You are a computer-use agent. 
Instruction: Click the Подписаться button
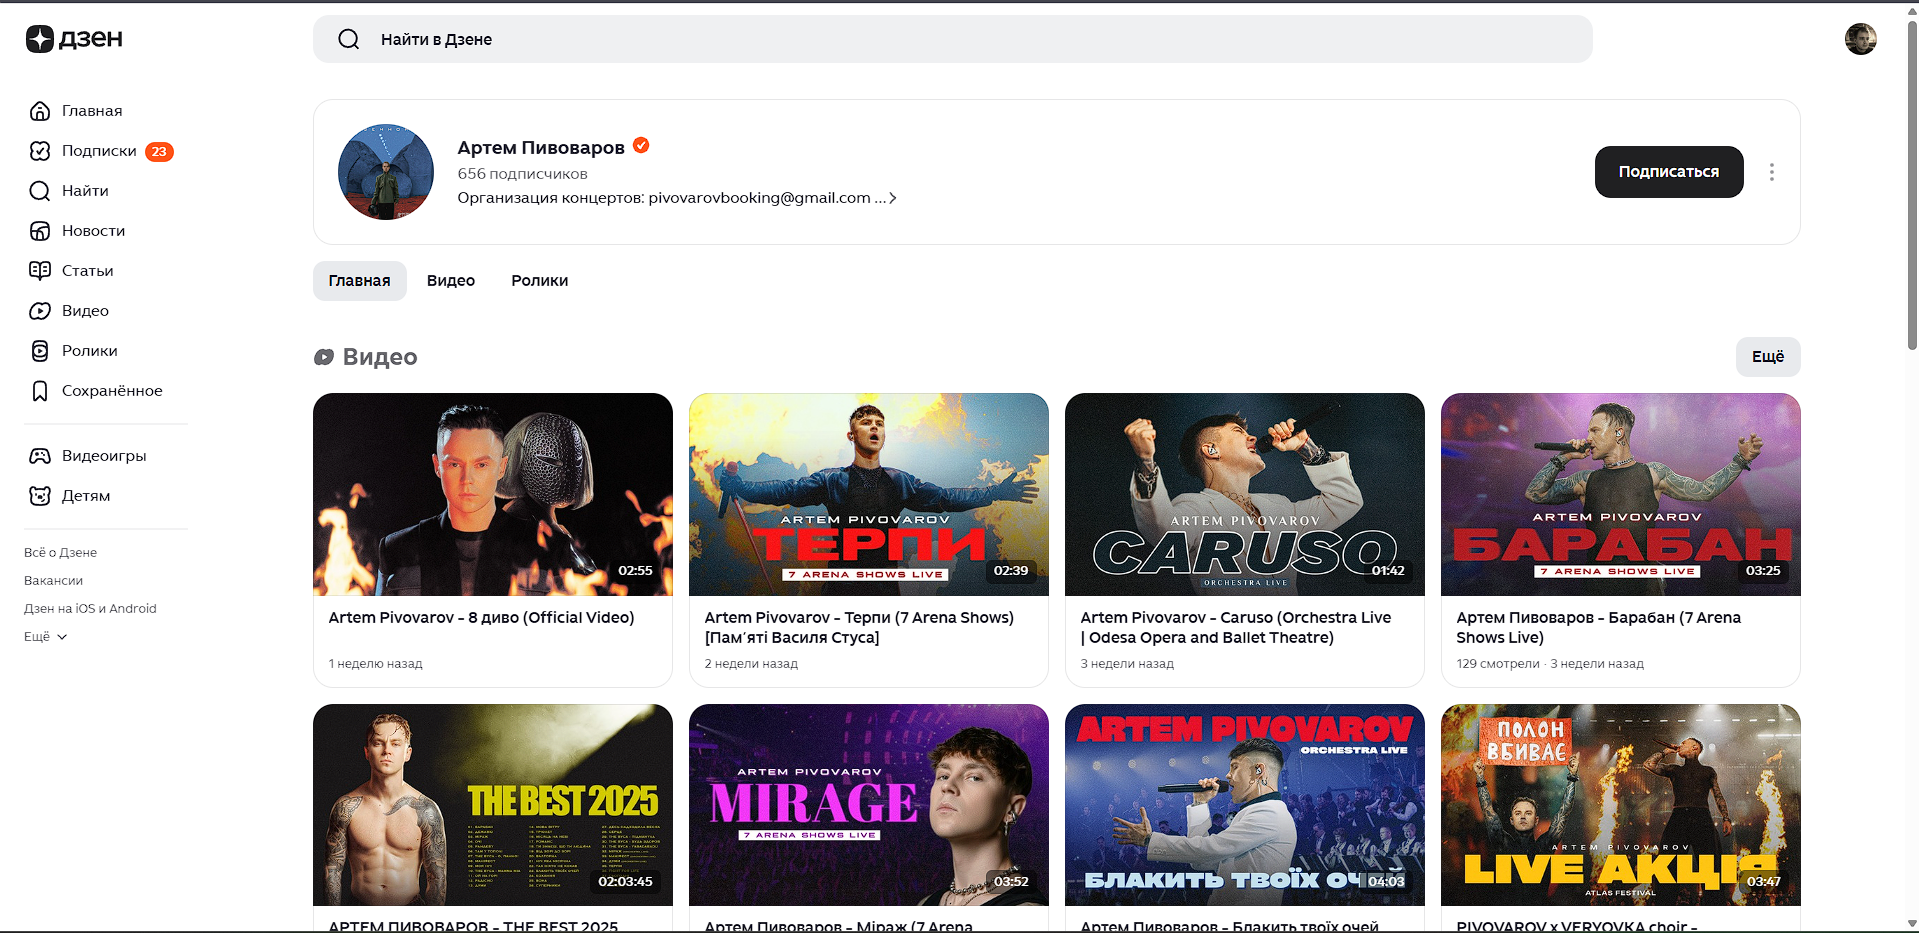coord(1669,172)
